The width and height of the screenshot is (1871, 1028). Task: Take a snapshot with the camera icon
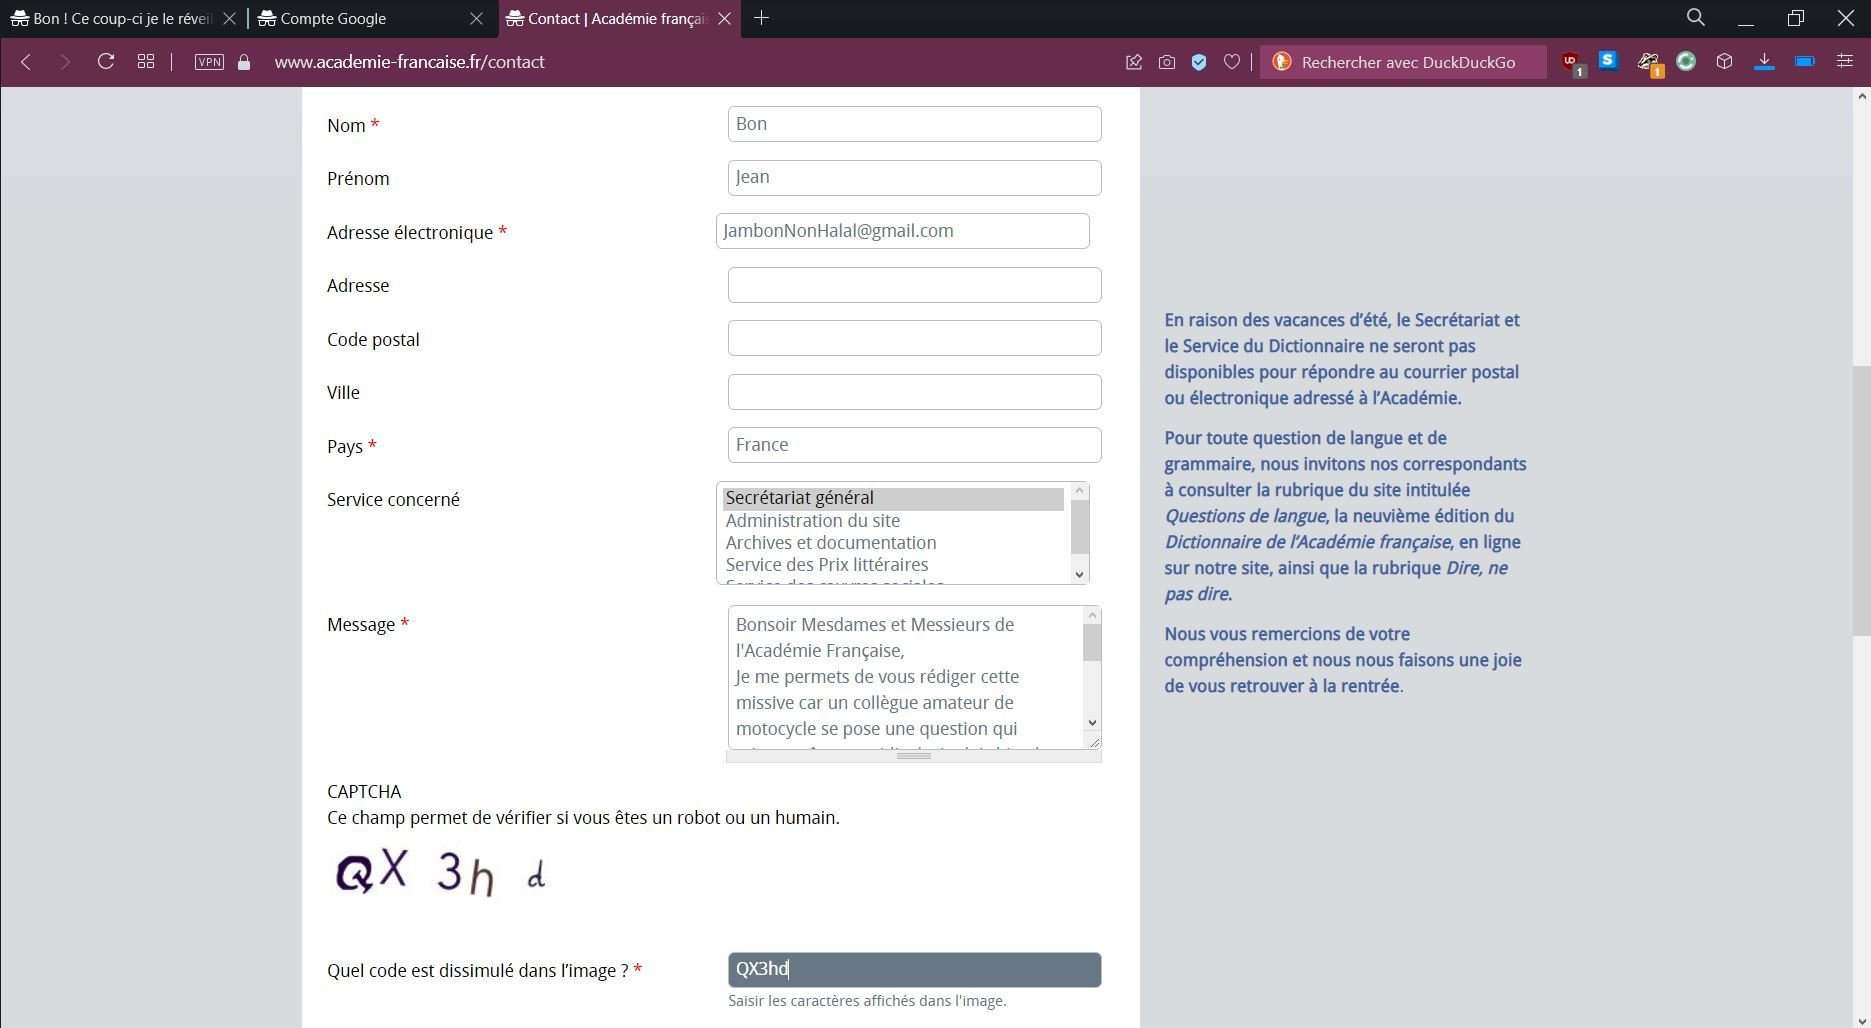[1167, 62]
